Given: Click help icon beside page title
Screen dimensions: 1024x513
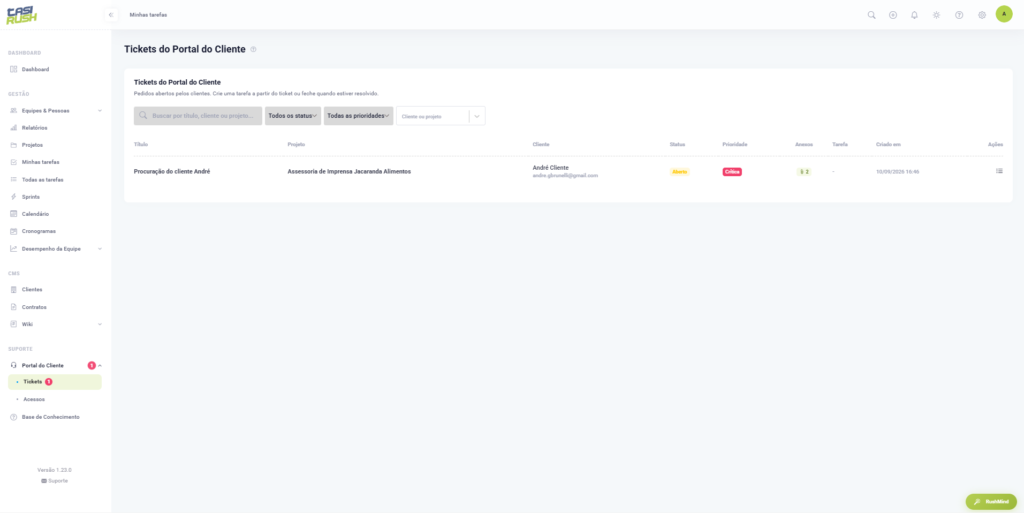Looking at the screenshot, I should click(253, 50).
